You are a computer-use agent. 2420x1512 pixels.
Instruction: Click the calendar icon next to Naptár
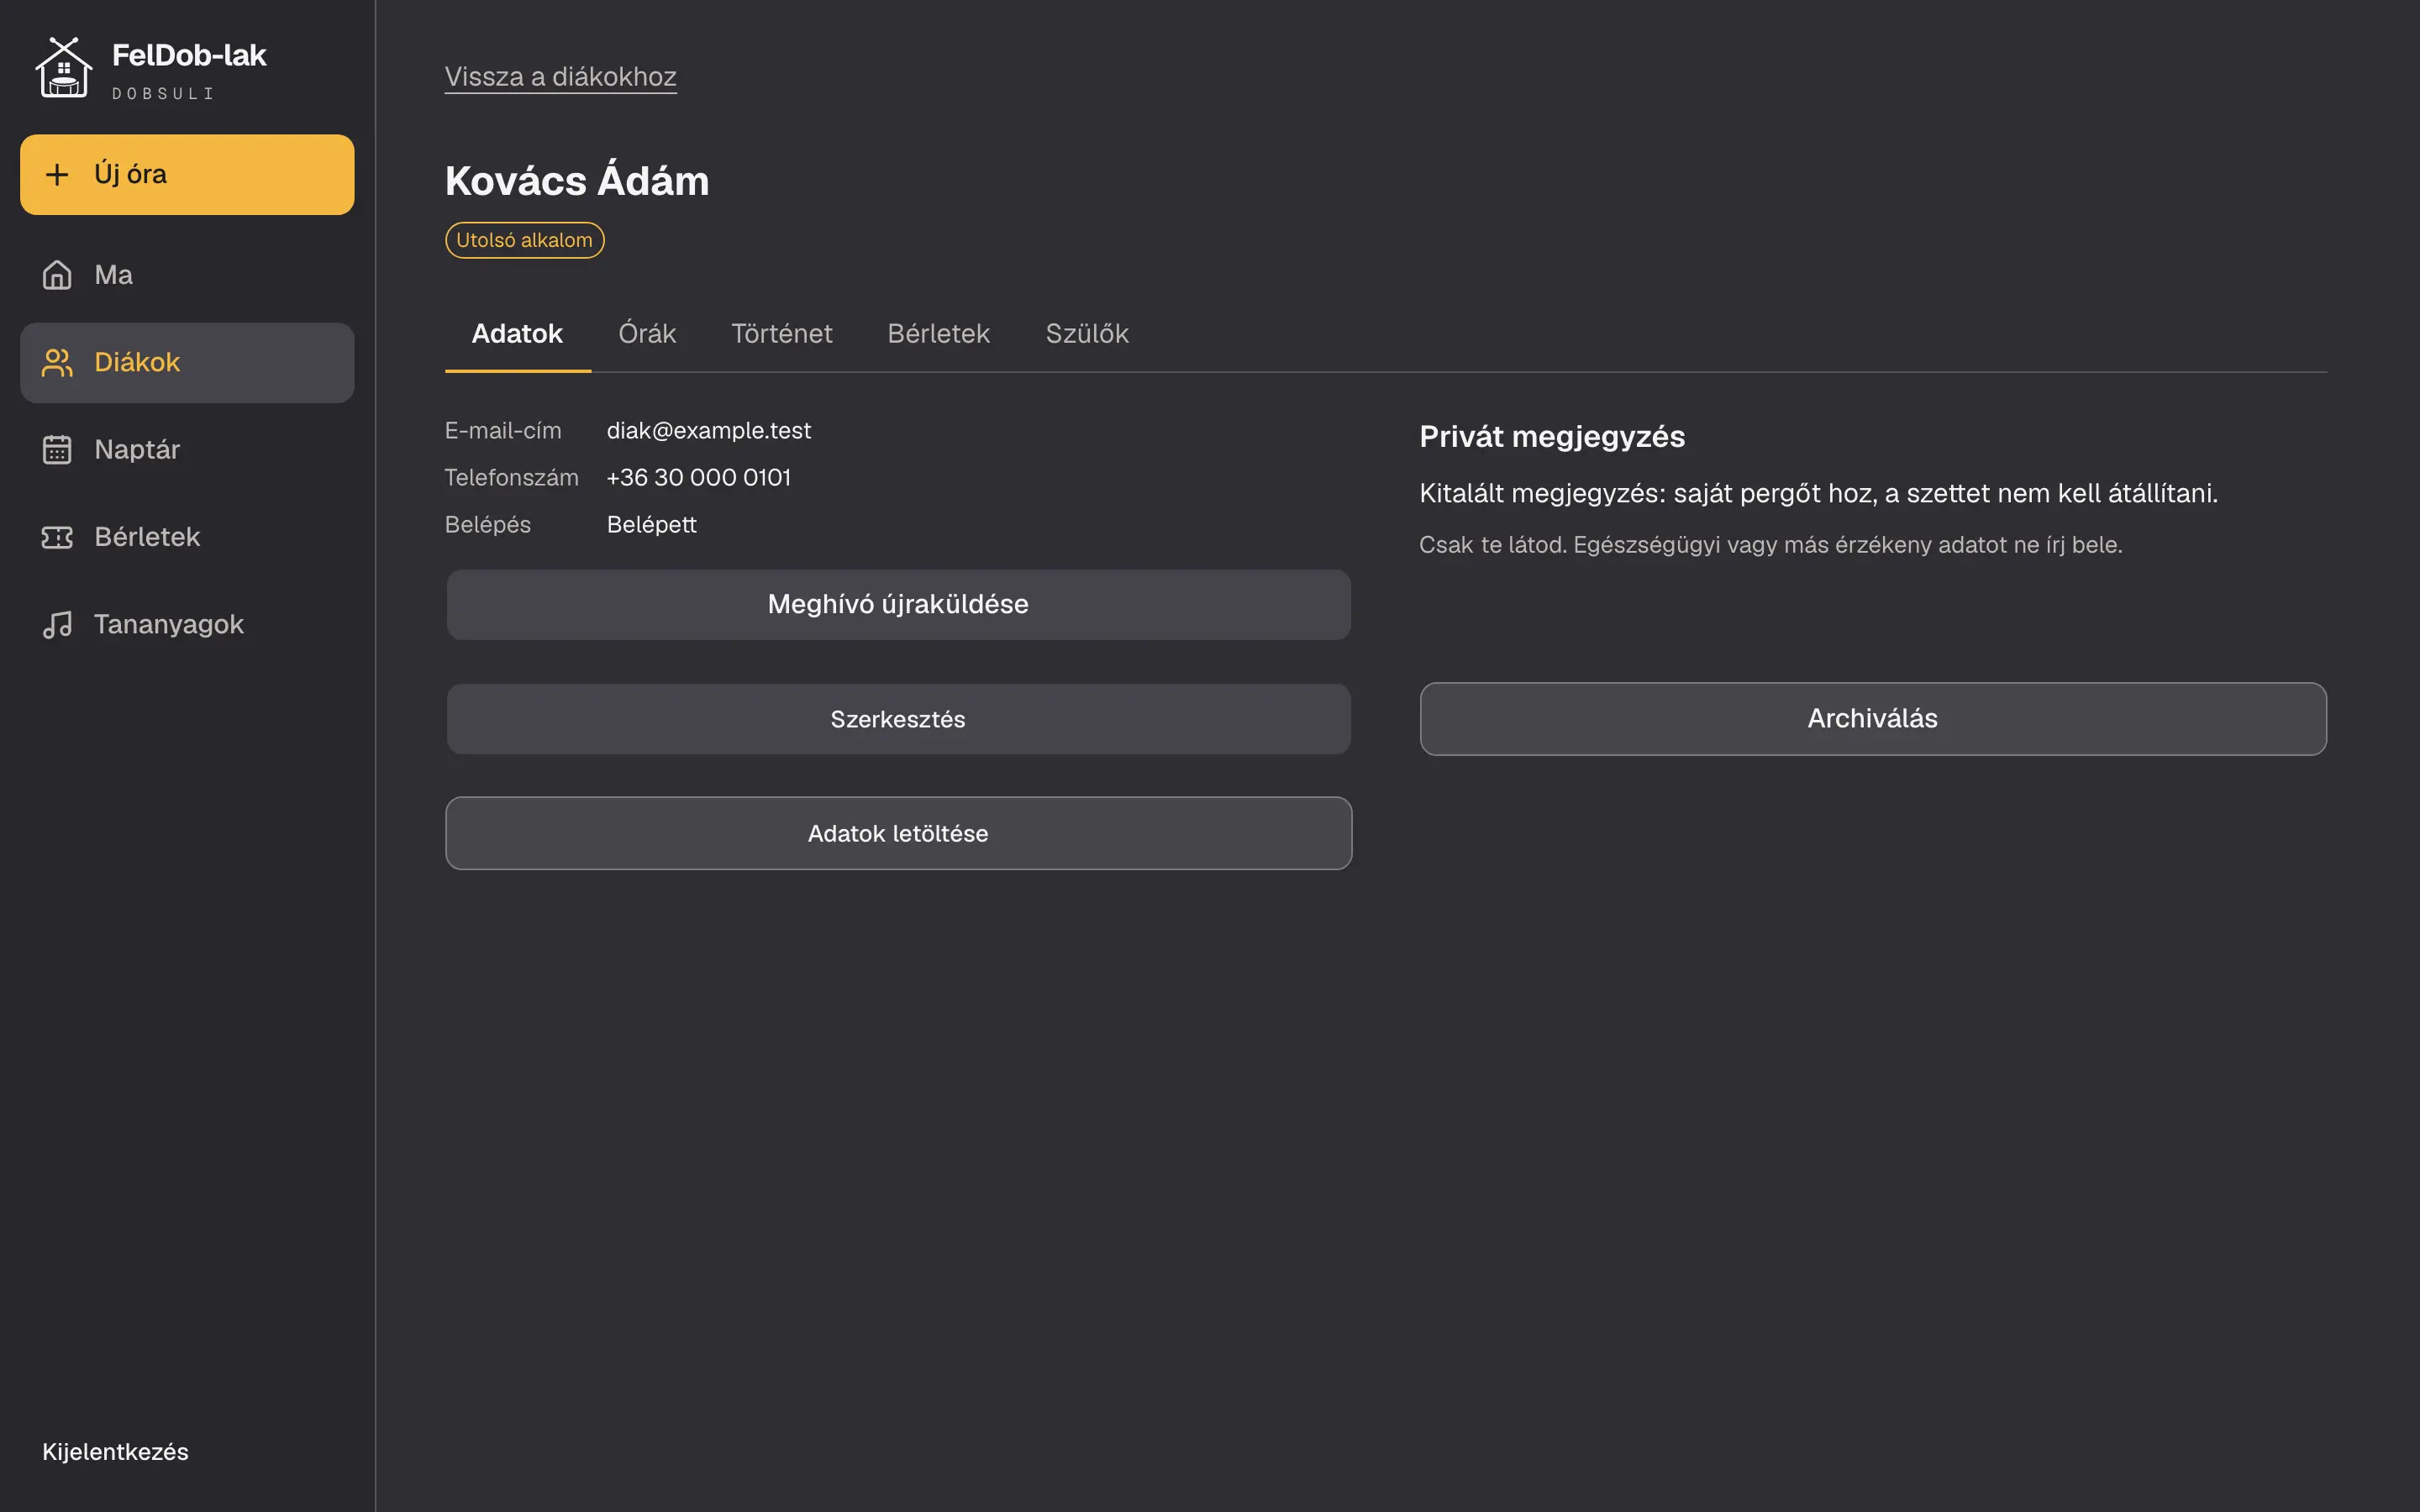(57, 450)
